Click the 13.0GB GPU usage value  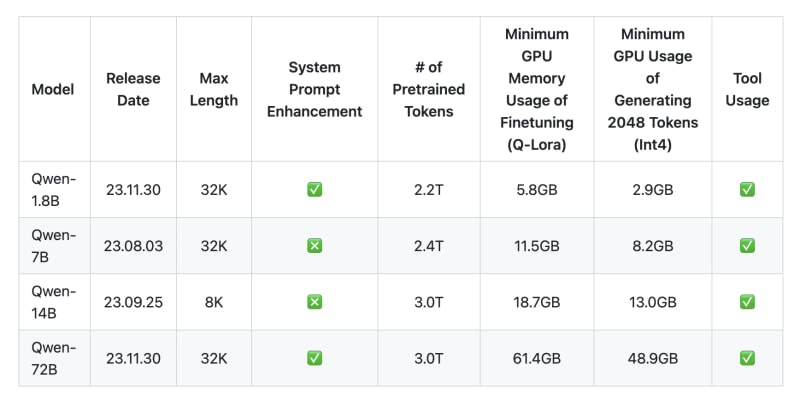pos(655,302)
